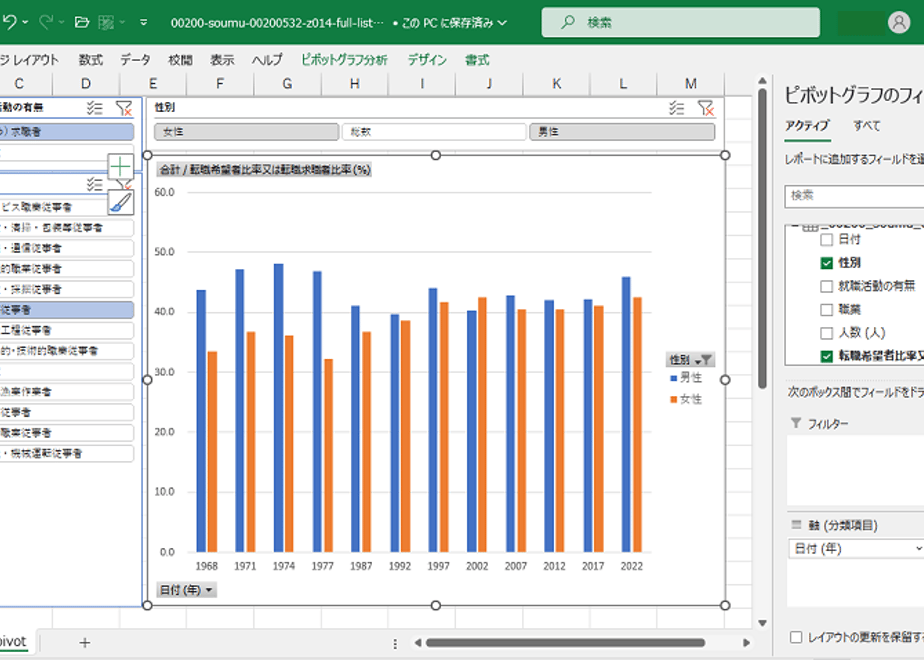Select the 機械運転従事者 slicer item
The width and height of the screenshot is (924, 660).
pos(66,453)
